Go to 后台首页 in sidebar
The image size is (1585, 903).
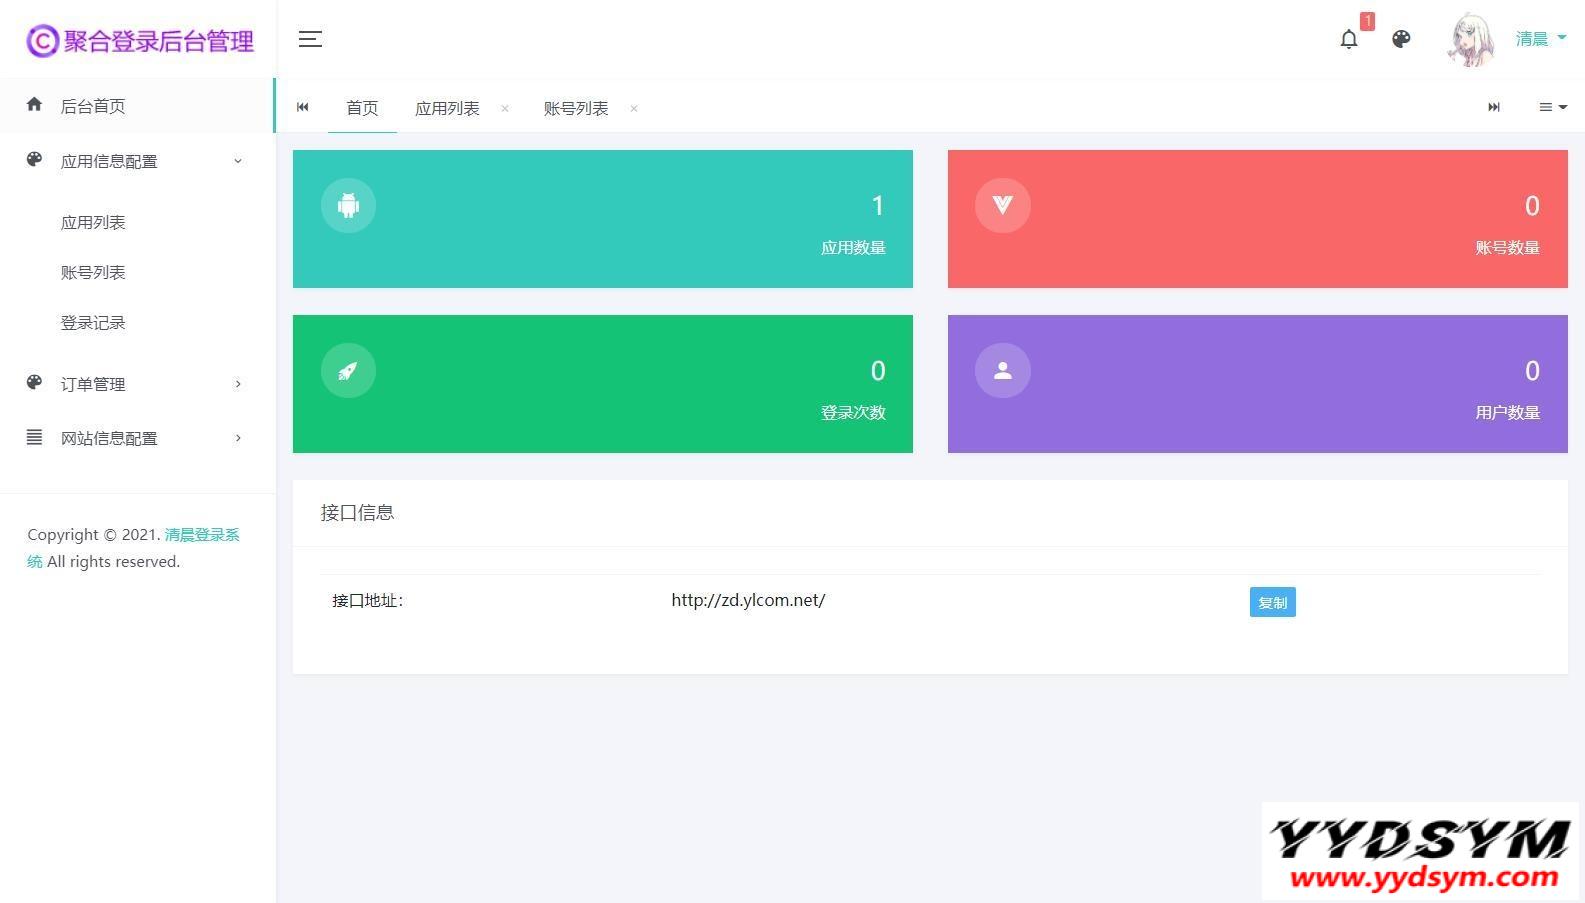[x=137, y=105]
